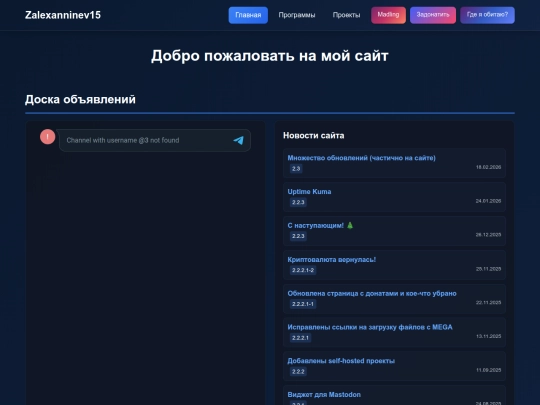540x405 pixels.
Task: Open the Главная navigation tab
Action: 248,15
